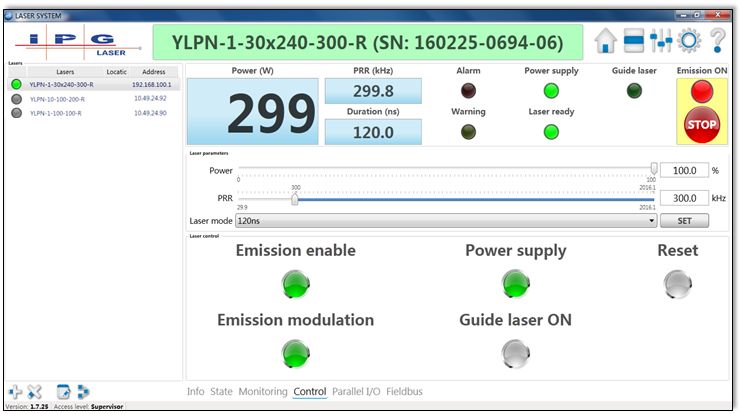This screenshot has width=742, height=414.
Task: Expand the Laser mode 120ns dropdown
Action: 446,220
